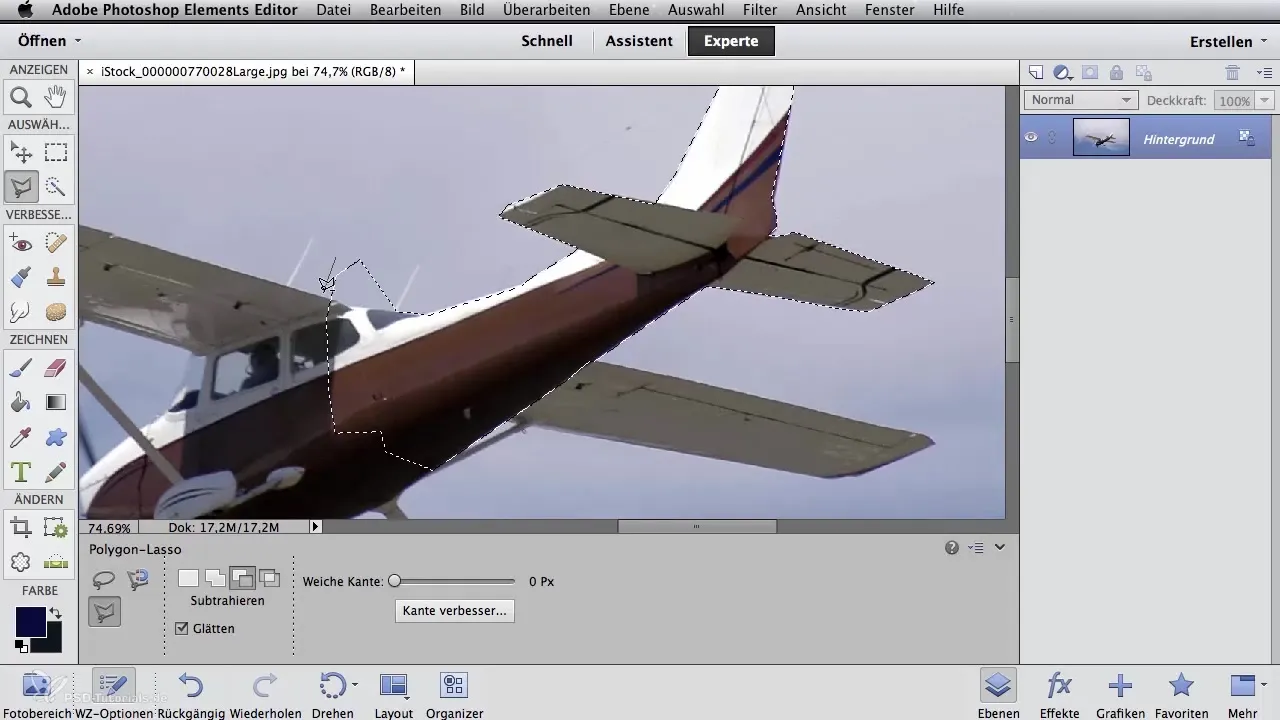
Task: Open the Normal blend mode dropdown
Action: click(1081, 100)
